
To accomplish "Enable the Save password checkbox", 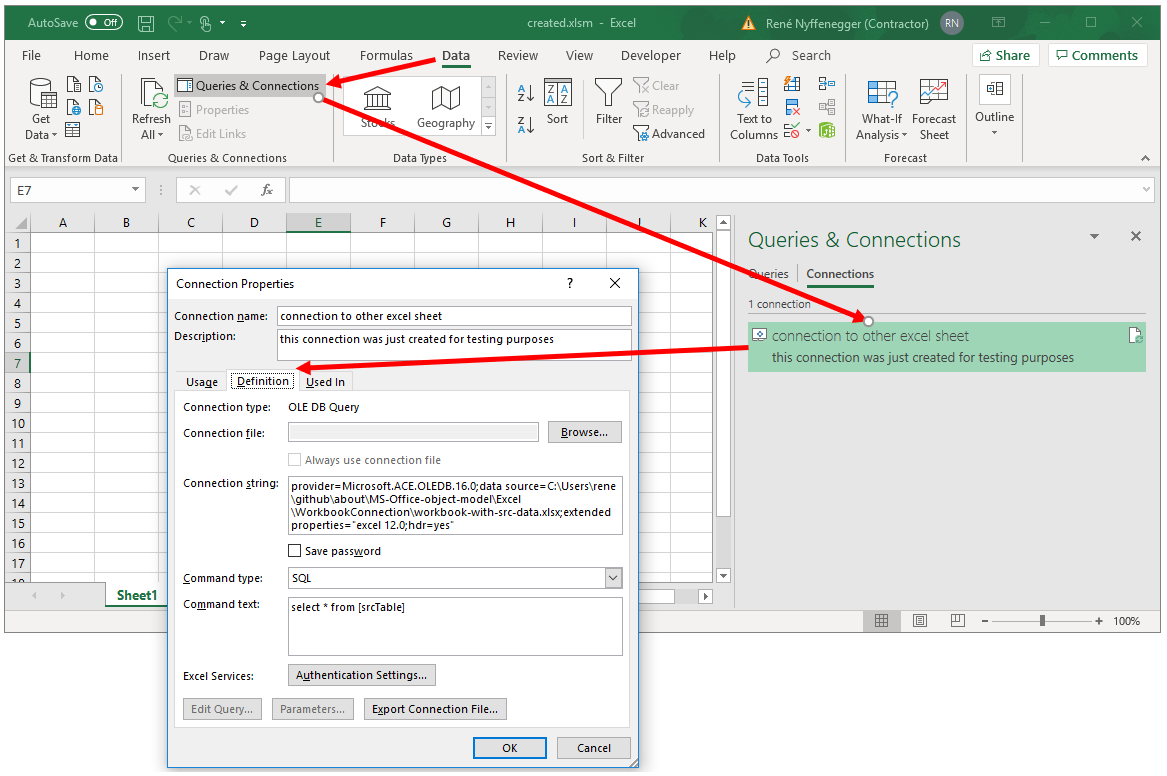I will (x=295, y=551).
